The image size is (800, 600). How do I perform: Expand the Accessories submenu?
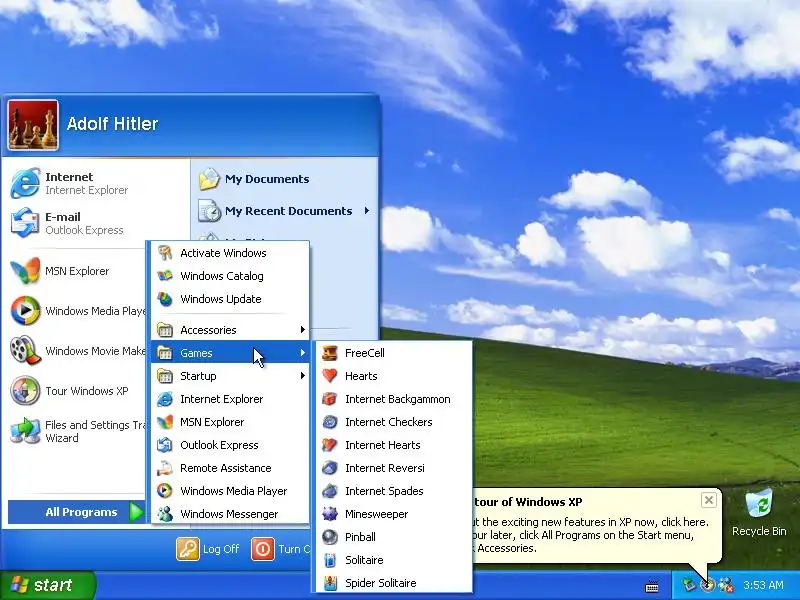pos(230,330)
